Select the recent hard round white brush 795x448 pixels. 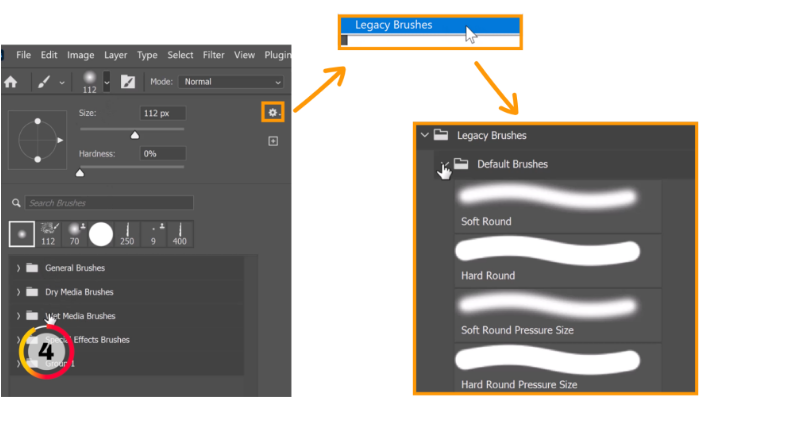(x=101, y=234)
